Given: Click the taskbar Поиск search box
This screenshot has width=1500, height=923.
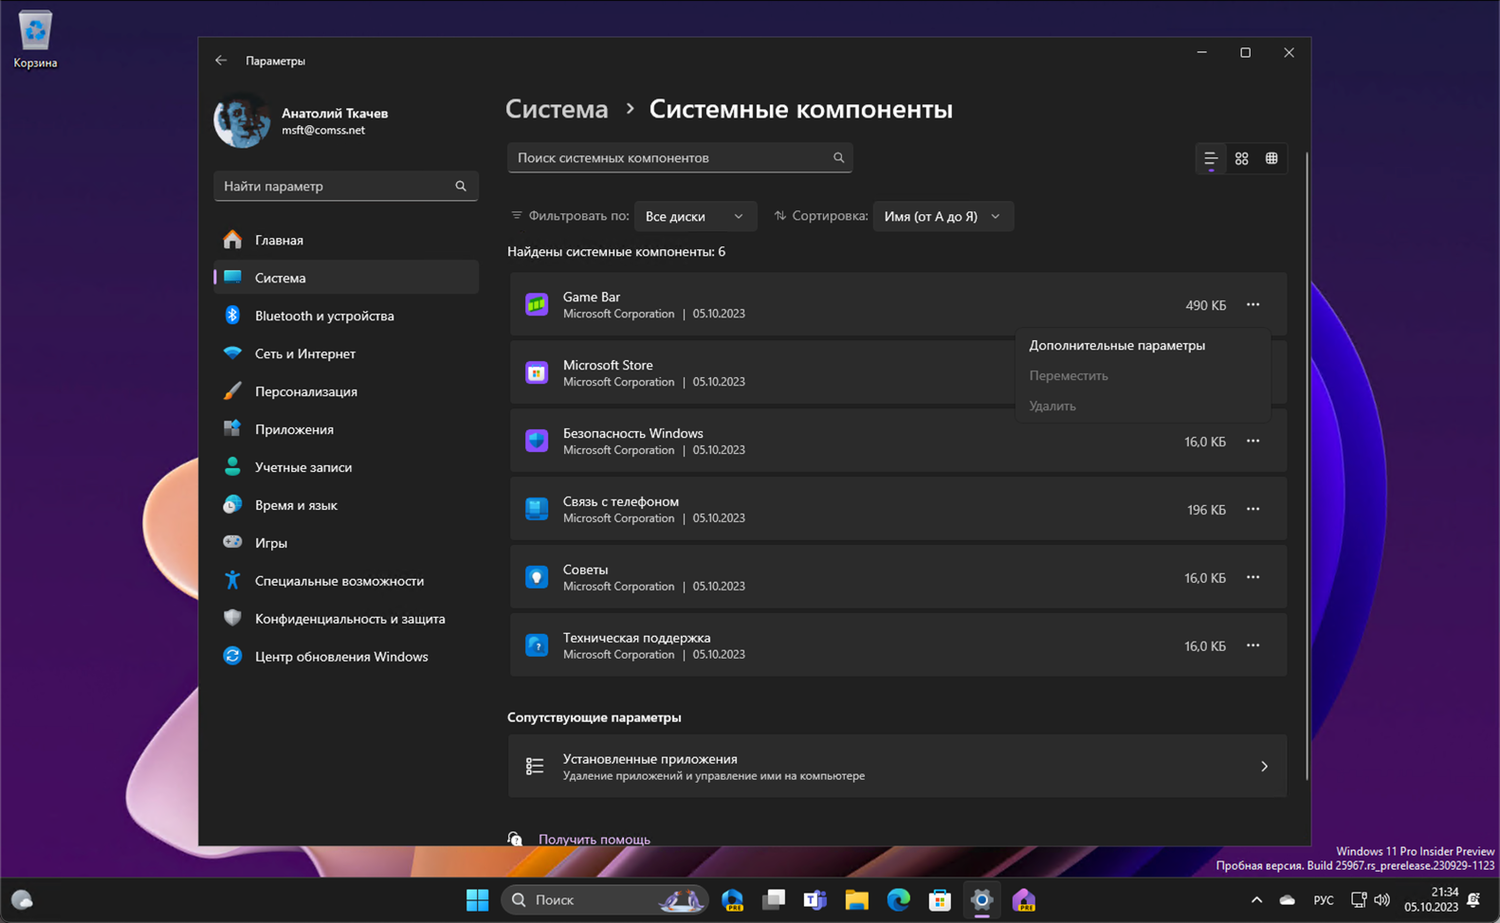Looking at the screenshot, I should pyautogui.click(x=605, y=900).
